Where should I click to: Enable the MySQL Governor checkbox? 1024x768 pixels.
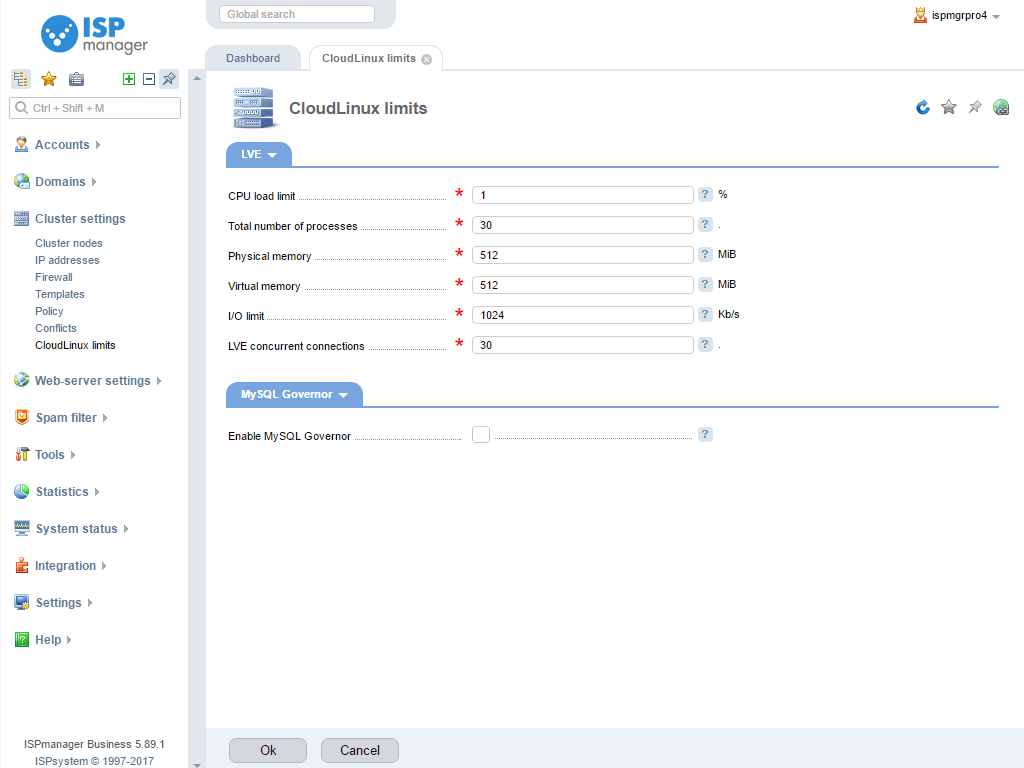tap(481, 434)
